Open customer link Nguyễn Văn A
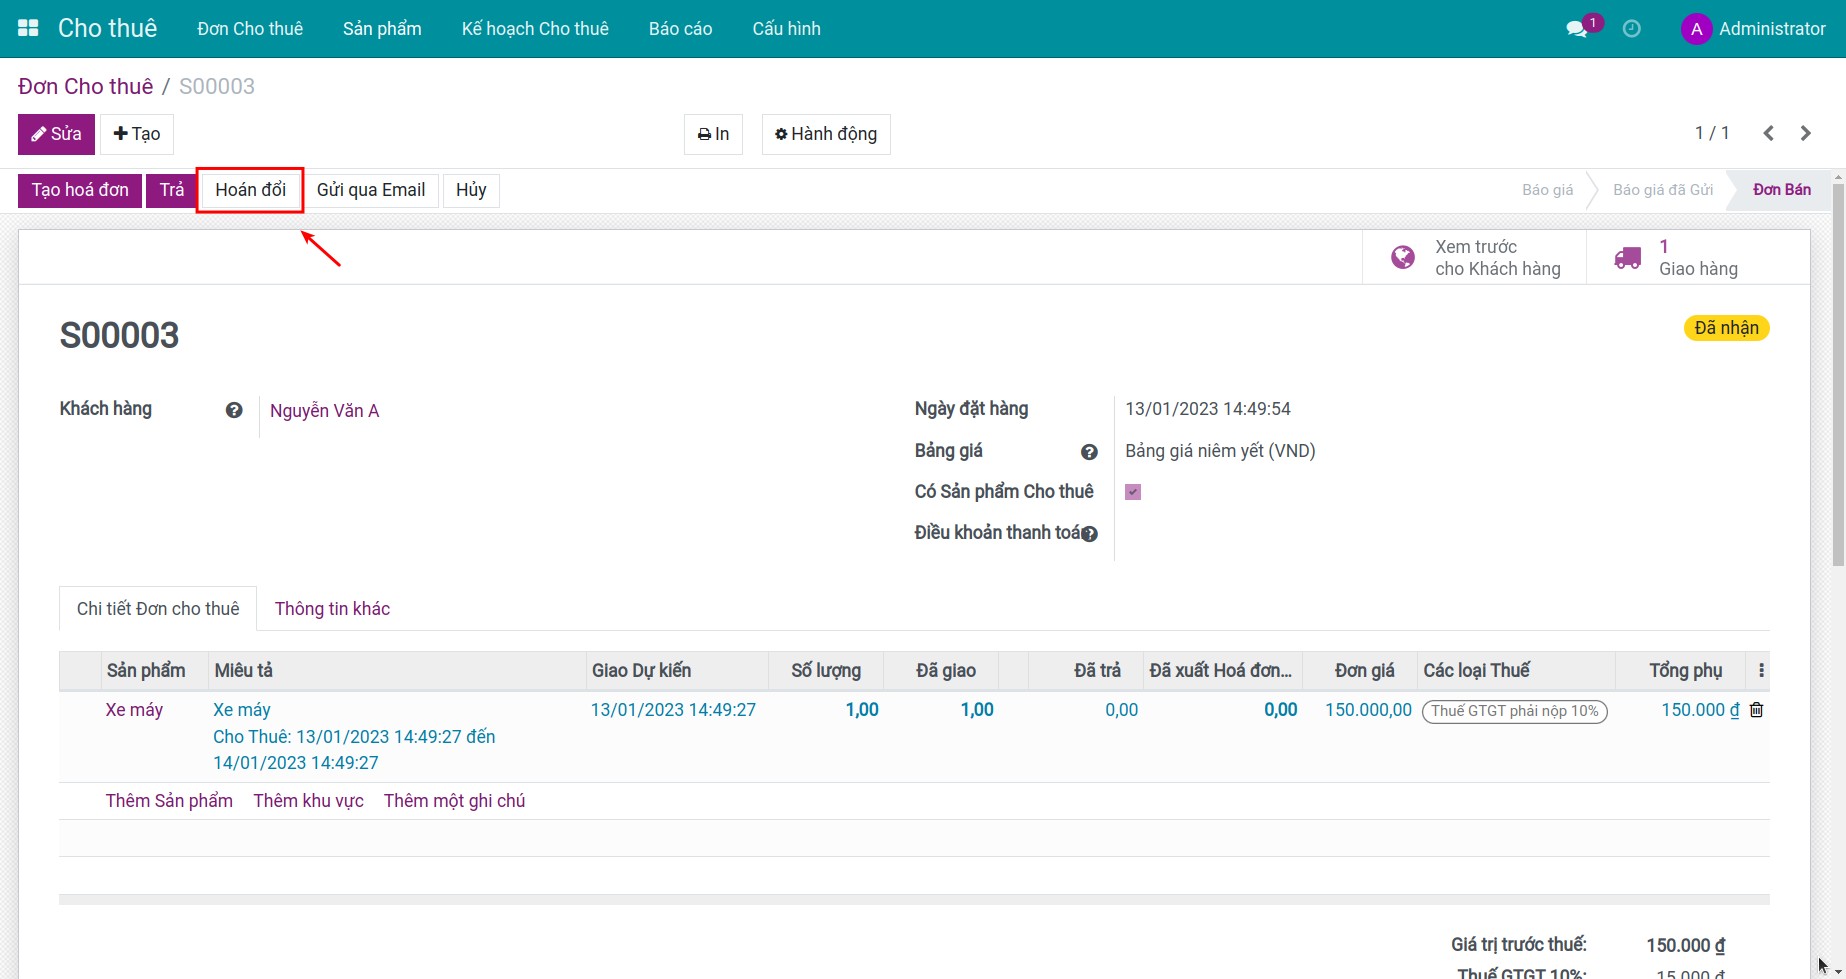The width and height of the screenshot is (1846, 979). point(324,411)
